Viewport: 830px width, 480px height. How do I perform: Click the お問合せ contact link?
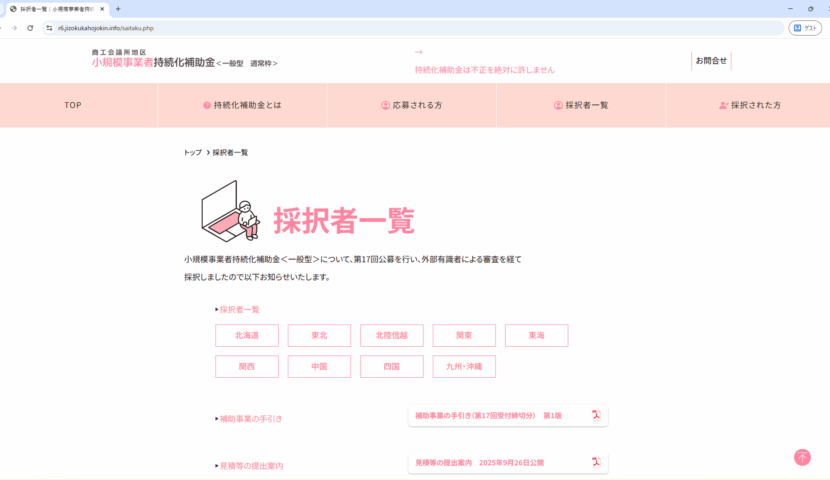tap(711, 61)
